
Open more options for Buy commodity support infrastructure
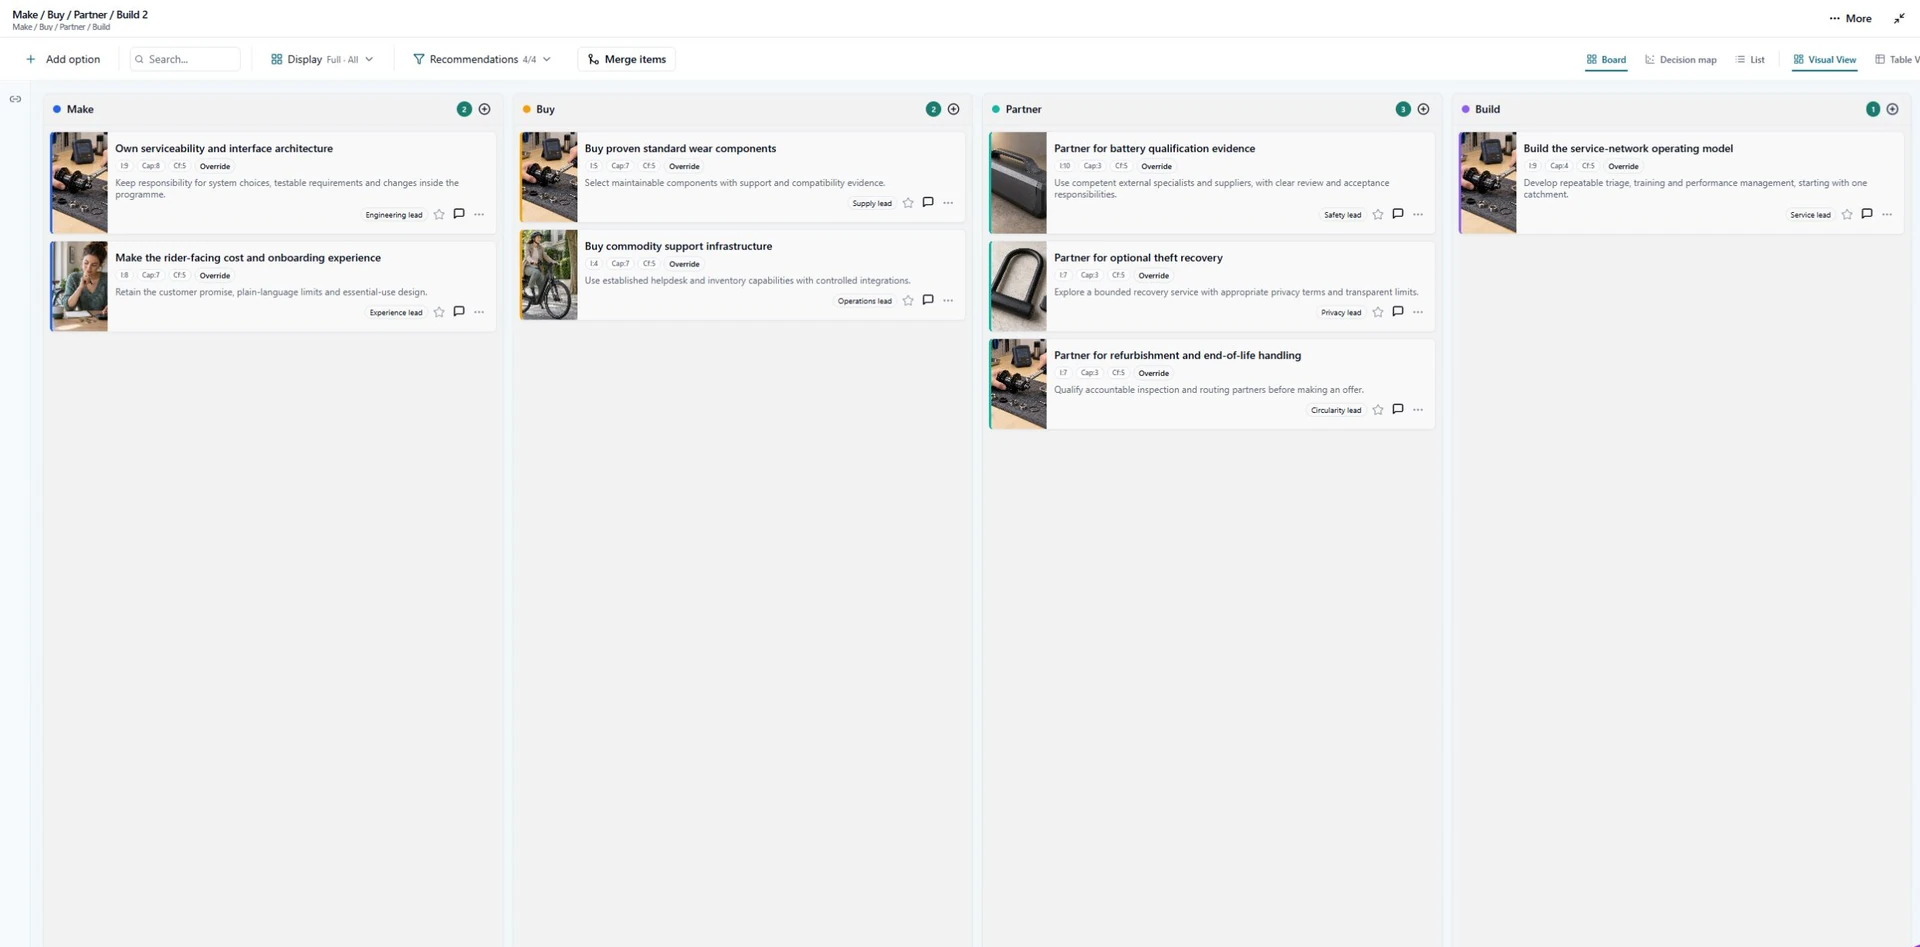[x=948, y=300]
